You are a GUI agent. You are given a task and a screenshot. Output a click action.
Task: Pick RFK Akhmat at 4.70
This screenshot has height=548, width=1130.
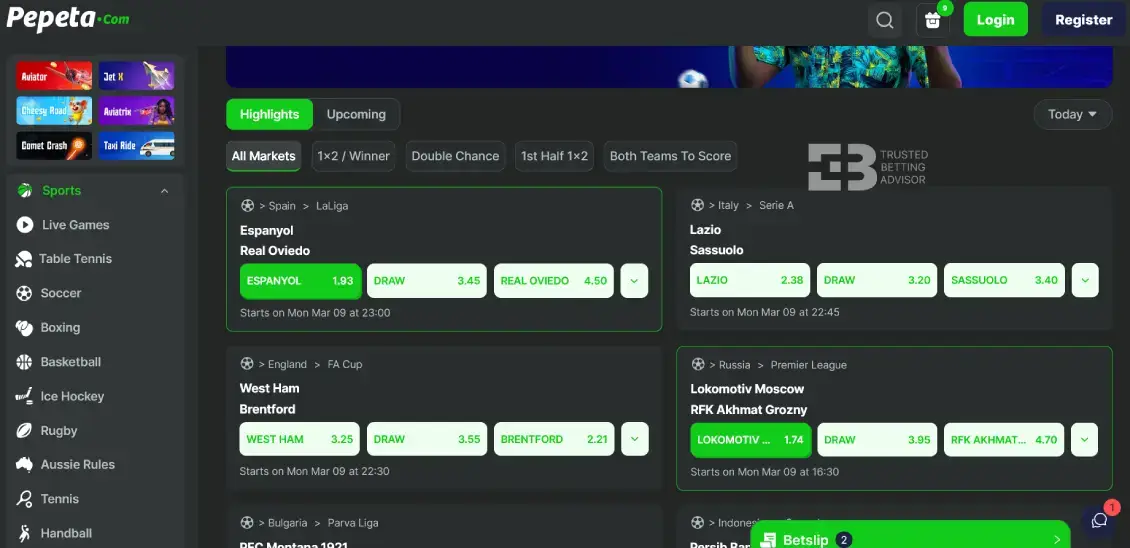[1004, 439]
